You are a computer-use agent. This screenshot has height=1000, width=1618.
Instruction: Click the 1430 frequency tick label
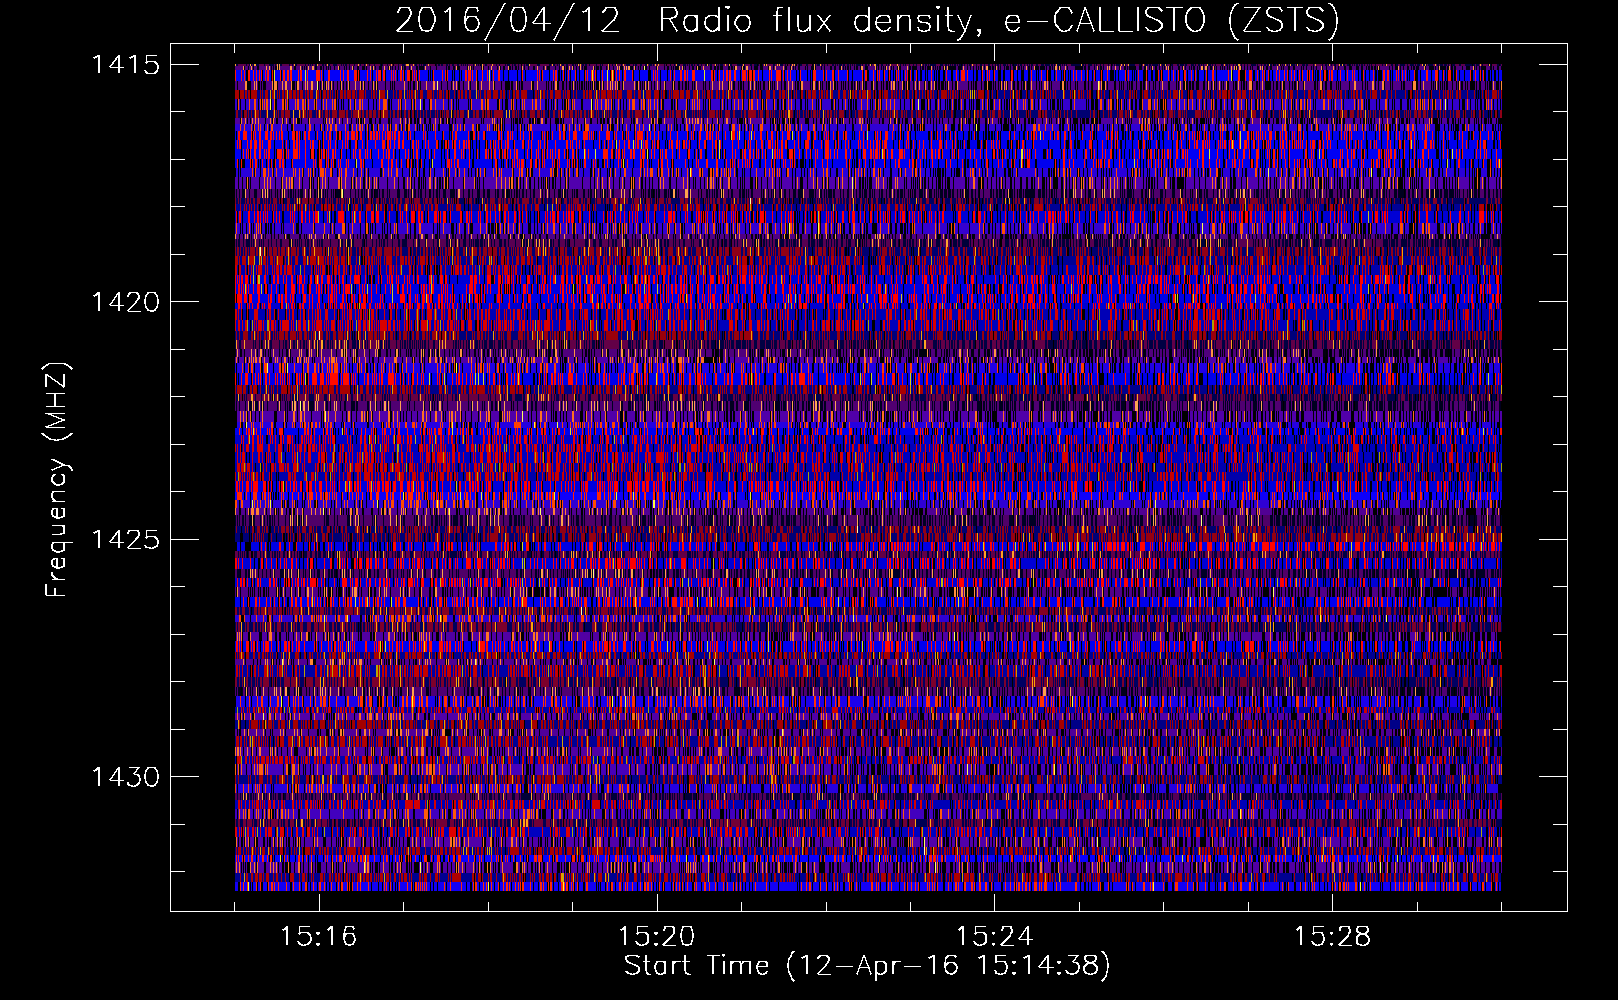coord(125,777)
